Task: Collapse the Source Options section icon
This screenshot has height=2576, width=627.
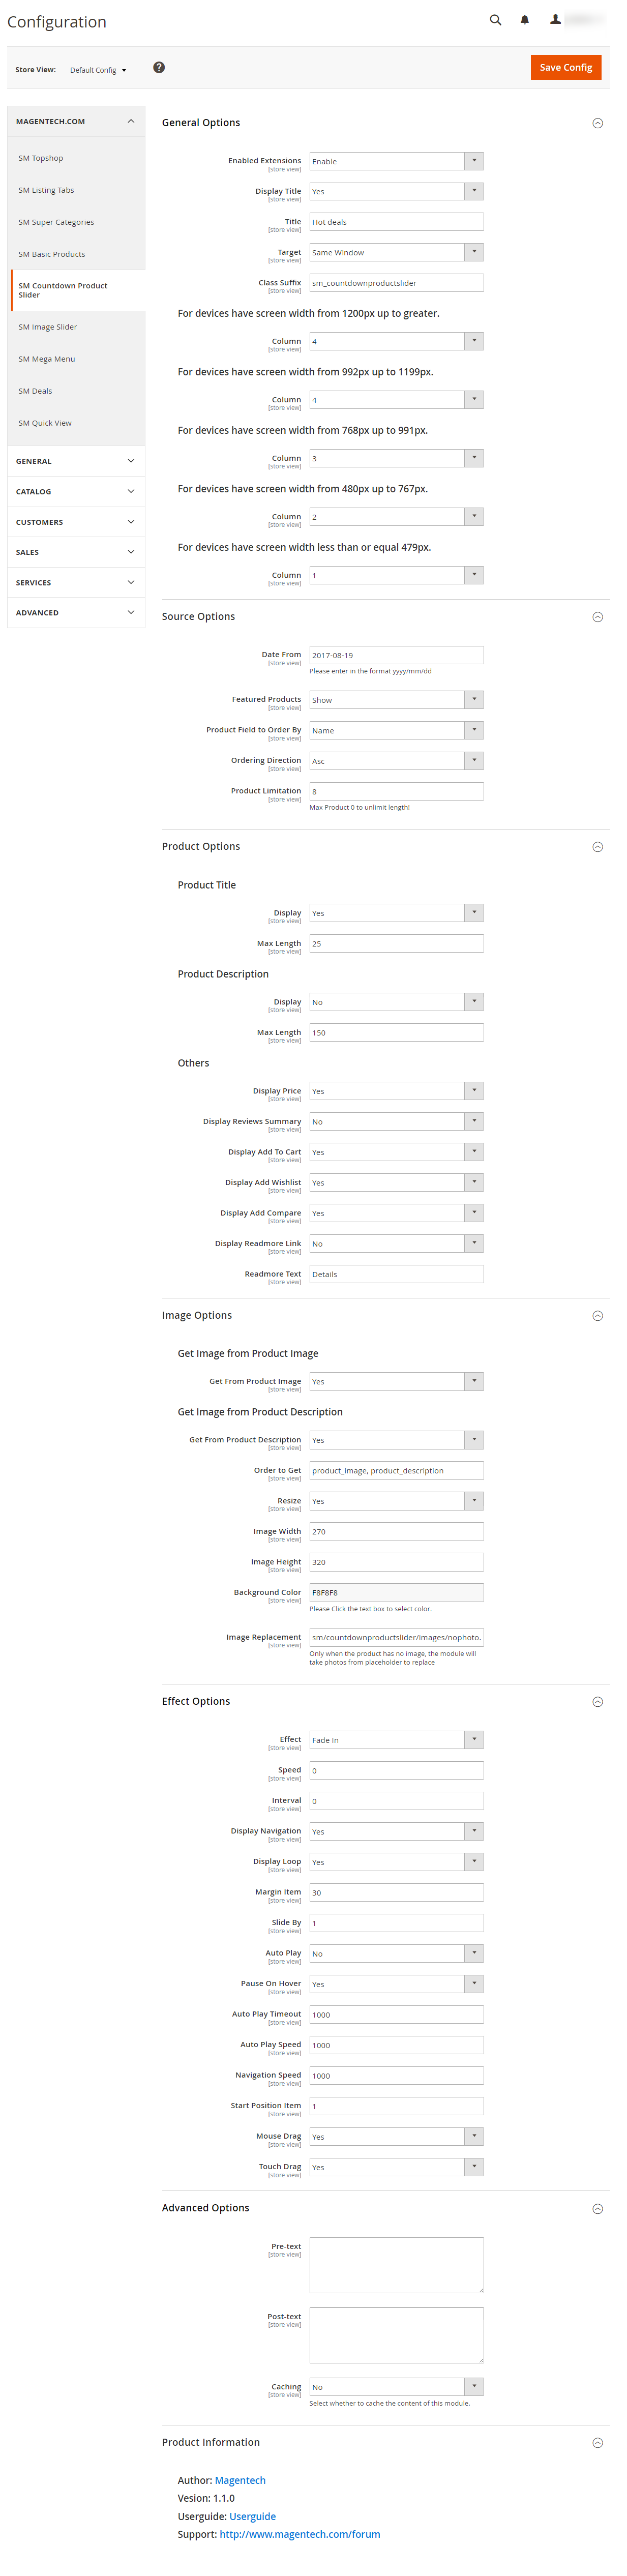Action: (x=597, y=617)
